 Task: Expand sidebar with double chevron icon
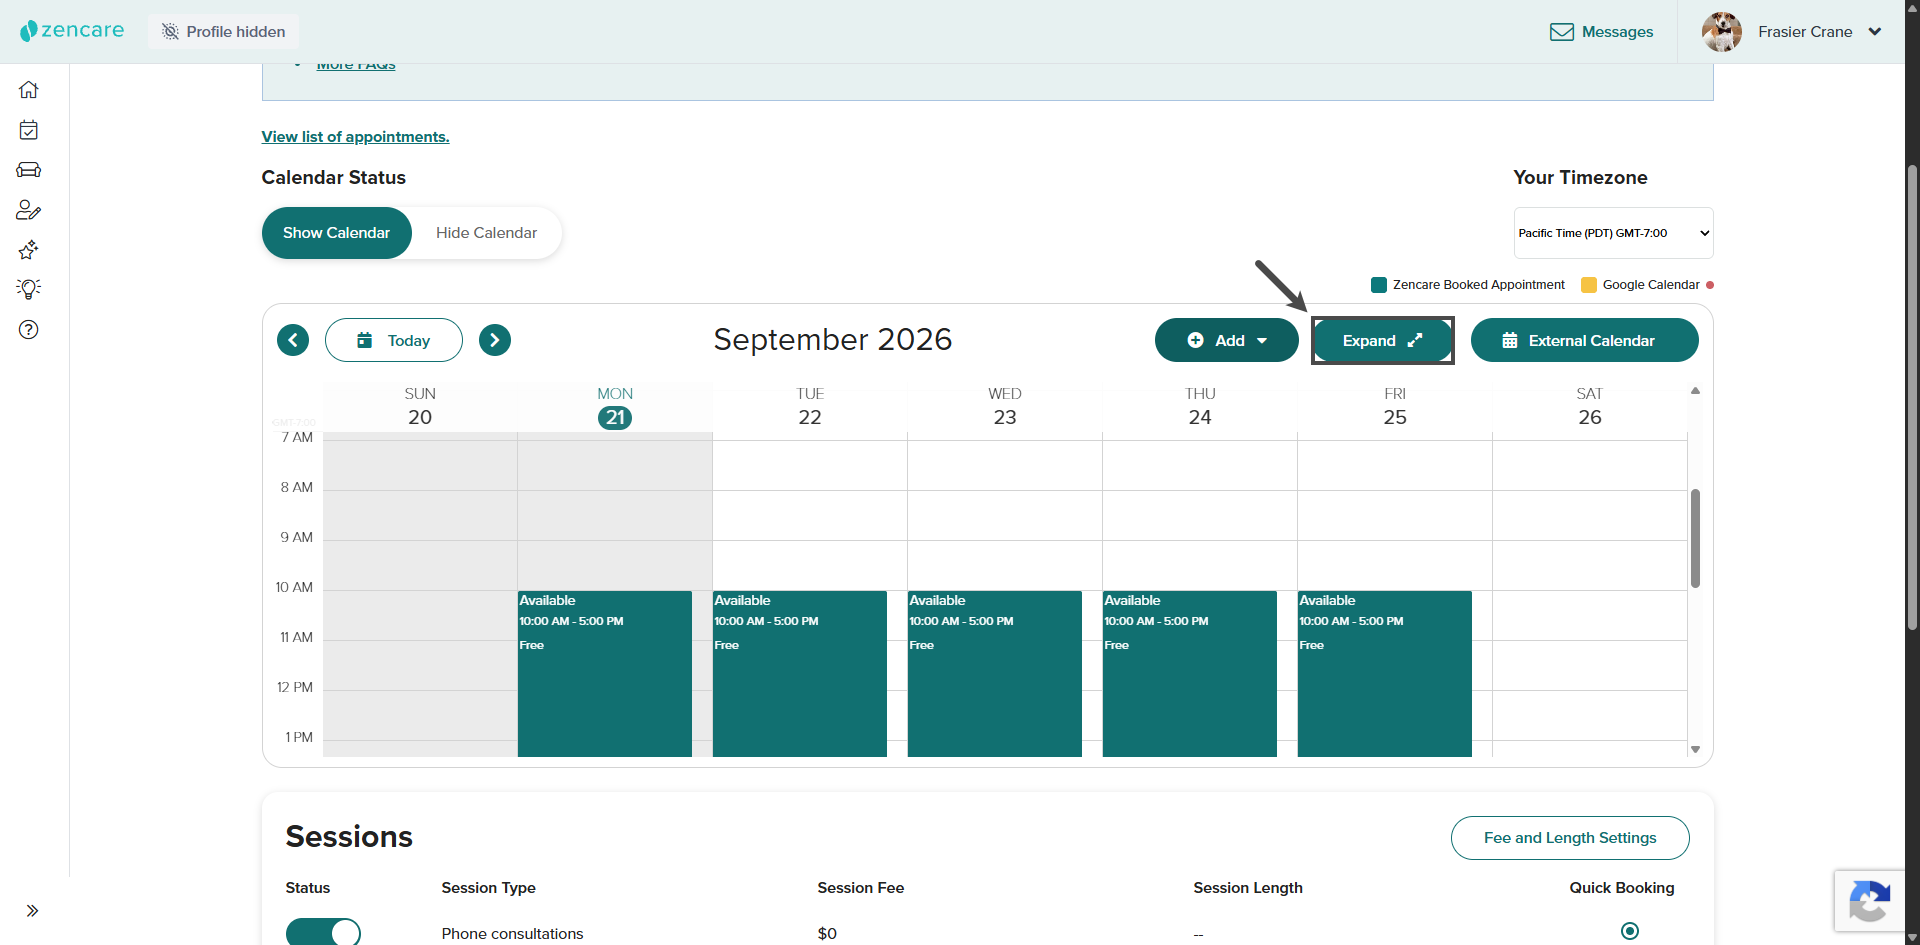[32, 911]
